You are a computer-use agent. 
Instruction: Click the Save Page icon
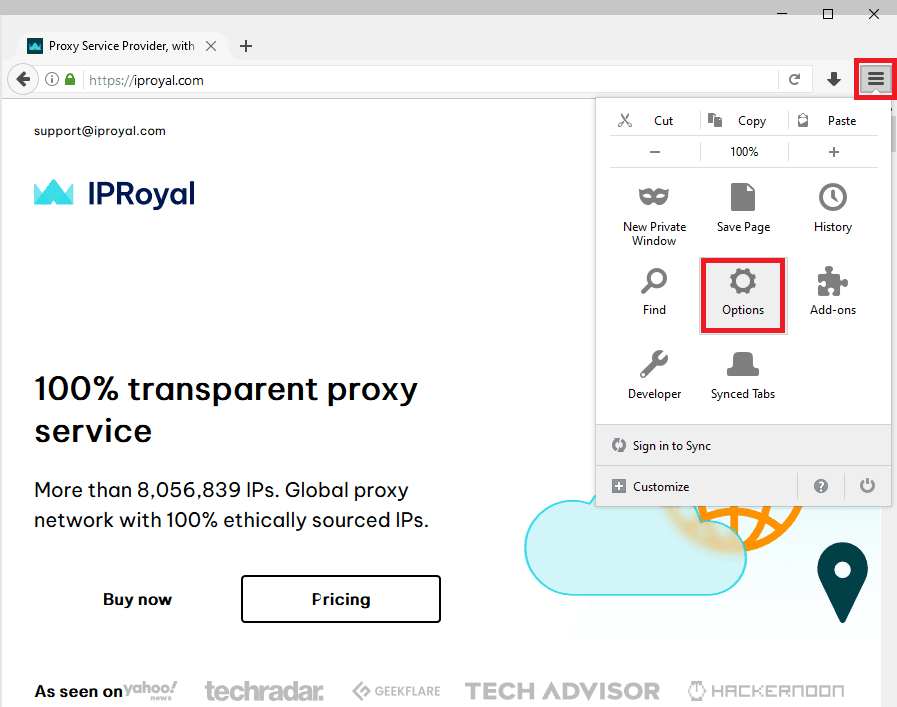coord(743,197)
